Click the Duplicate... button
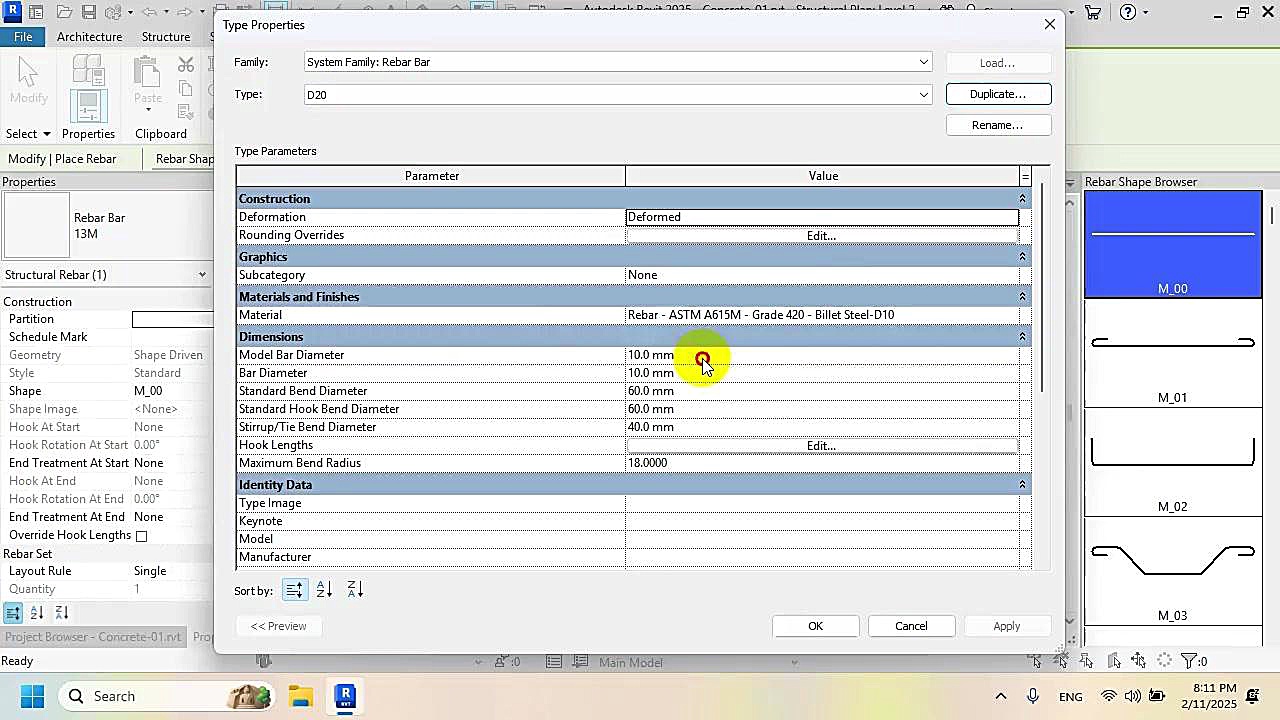 coord(998,94)
